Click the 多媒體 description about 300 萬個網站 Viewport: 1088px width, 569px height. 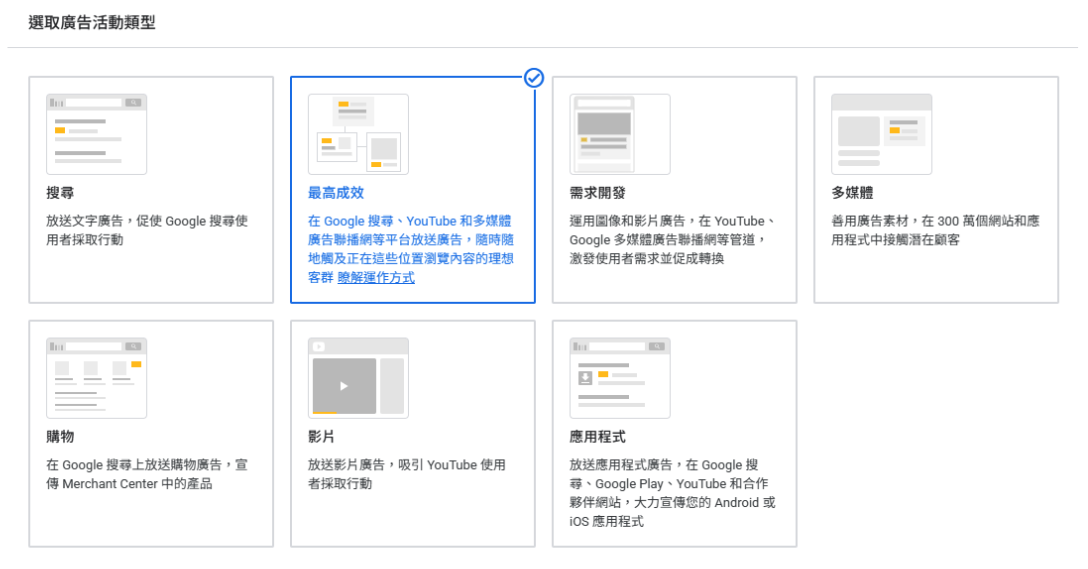coord(934,230)
